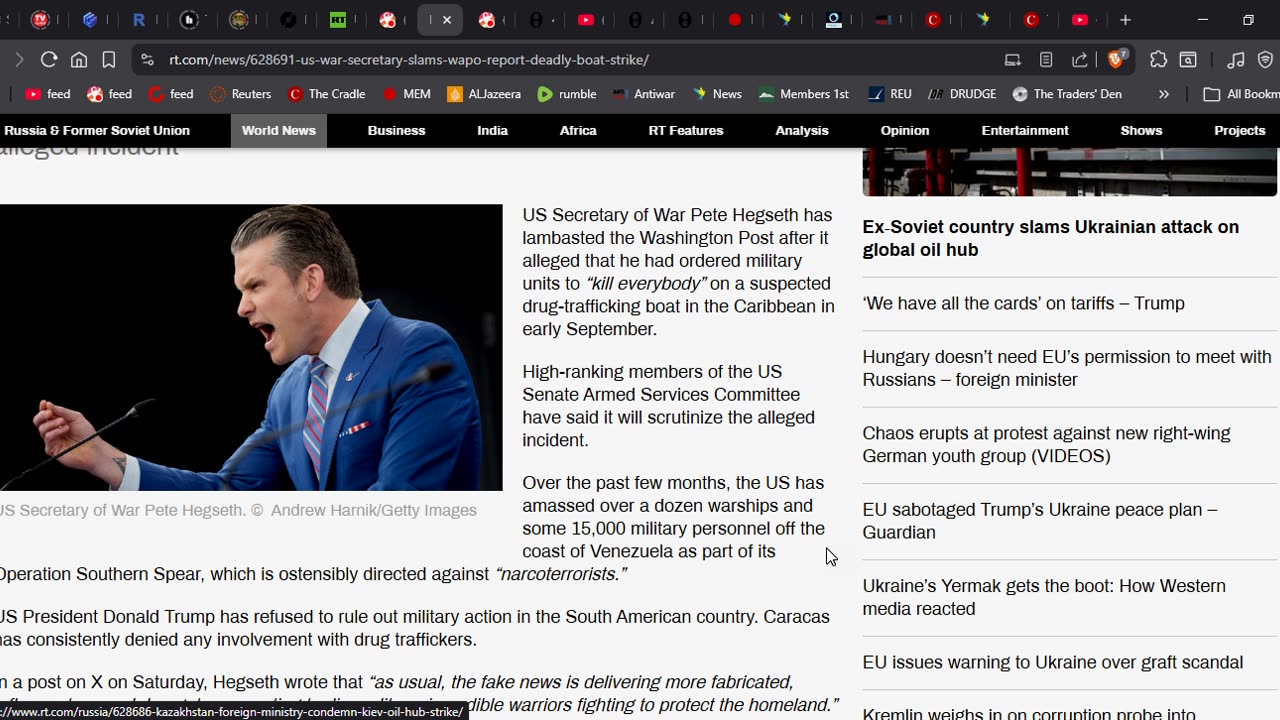Select the World News nav tab
The image size is (1280, 720).
[279, 131]
